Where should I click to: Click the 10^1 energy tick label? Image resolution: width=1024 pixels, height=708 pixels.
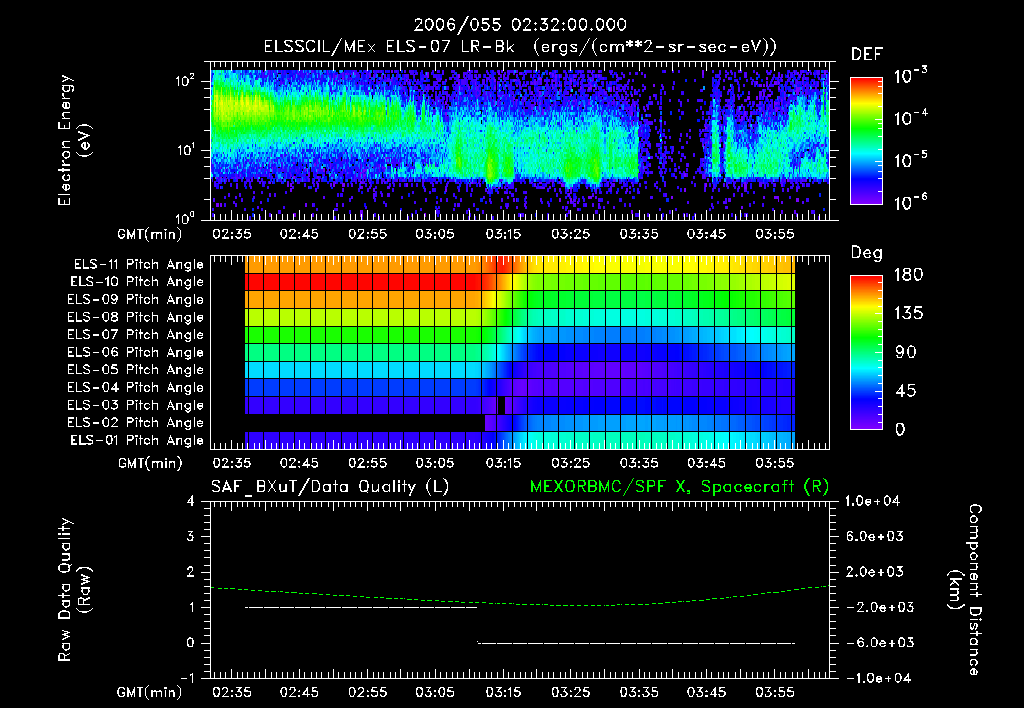point(185,150)
